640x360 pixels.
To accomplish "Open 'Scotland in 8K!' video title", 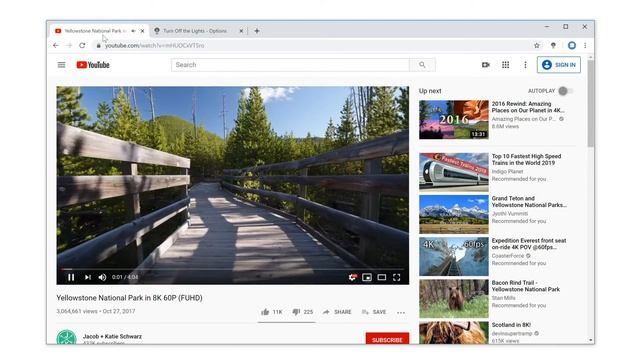I will [511, 325].
